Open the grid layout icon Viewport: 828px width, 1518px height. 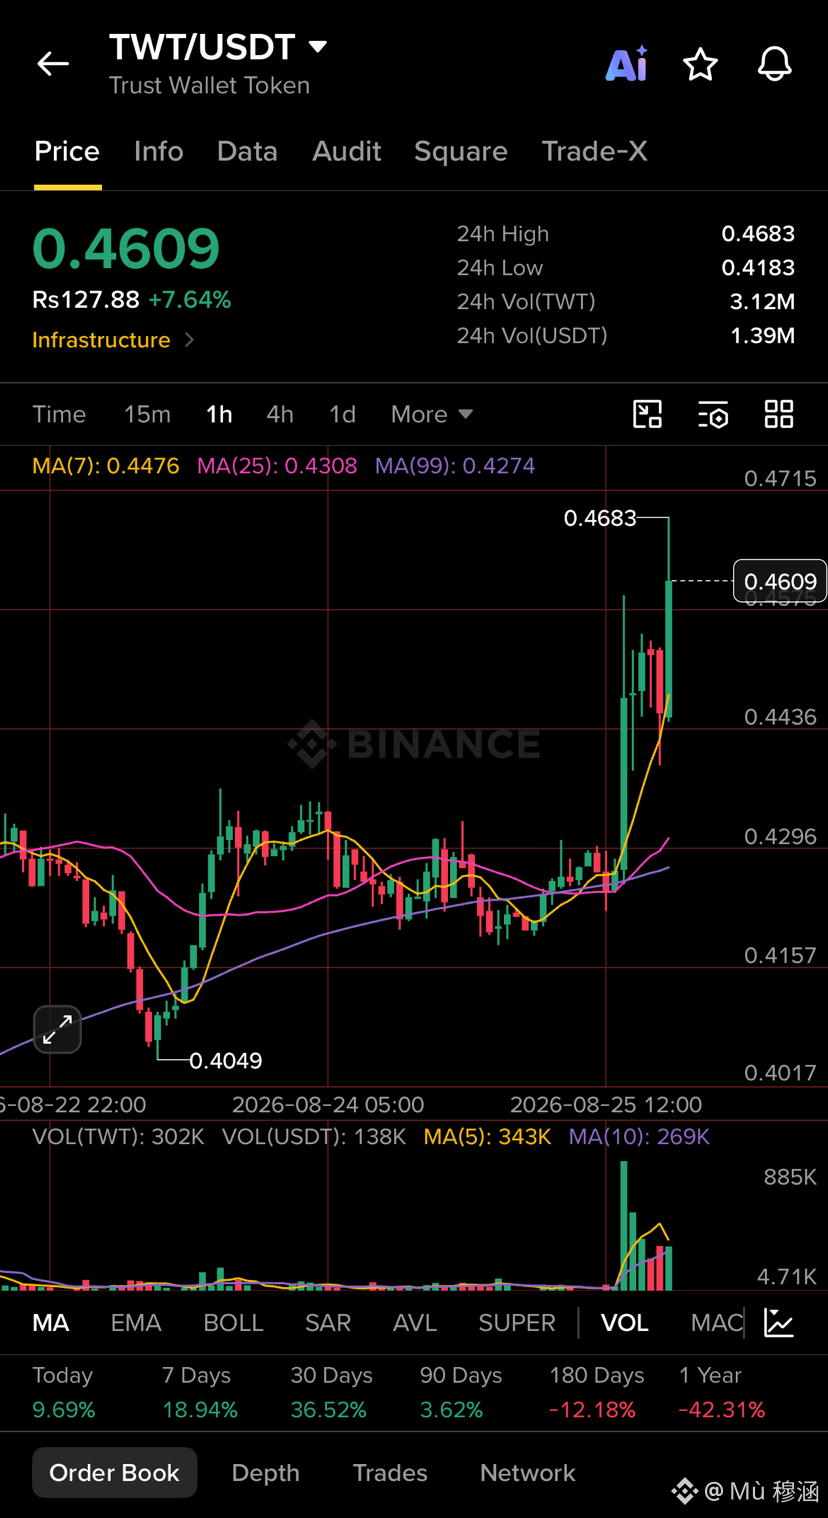[779, 414]
